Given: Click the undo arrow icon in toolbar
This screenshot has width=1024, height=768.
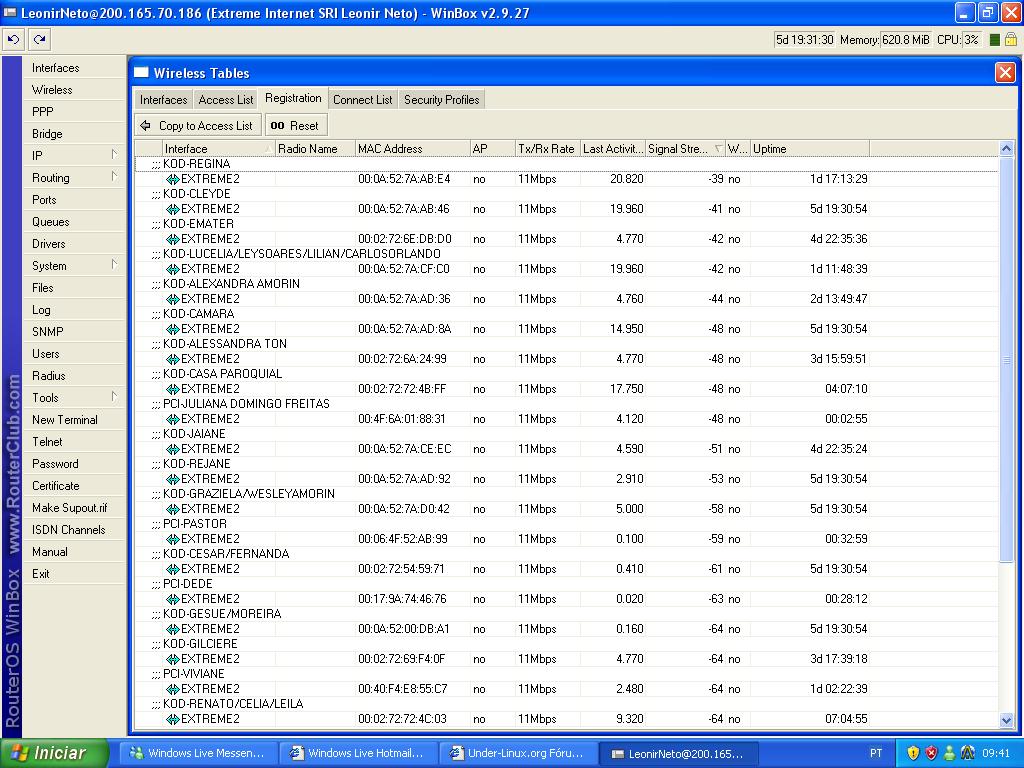Looking at the screenshot, I should pos(13,39).
